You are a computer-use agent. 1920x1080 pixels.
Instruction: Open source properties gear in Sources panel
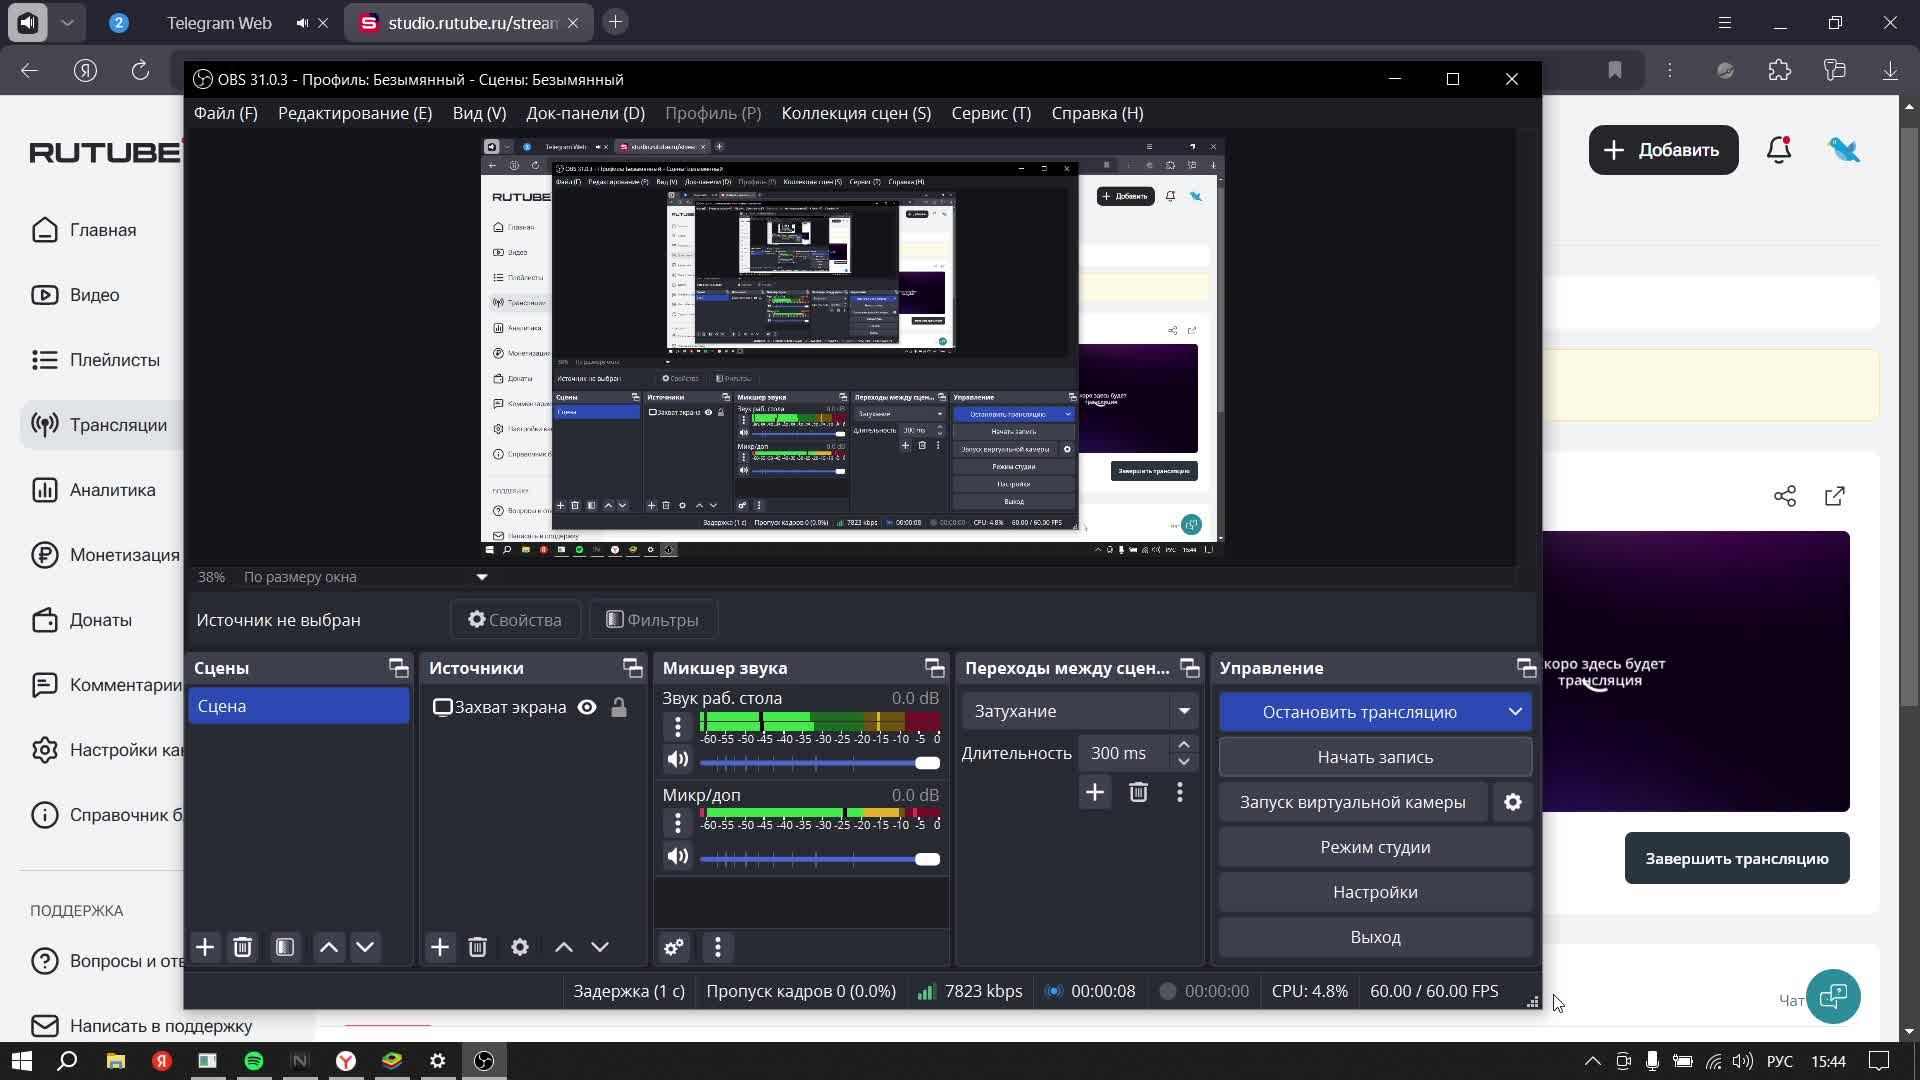520,947
